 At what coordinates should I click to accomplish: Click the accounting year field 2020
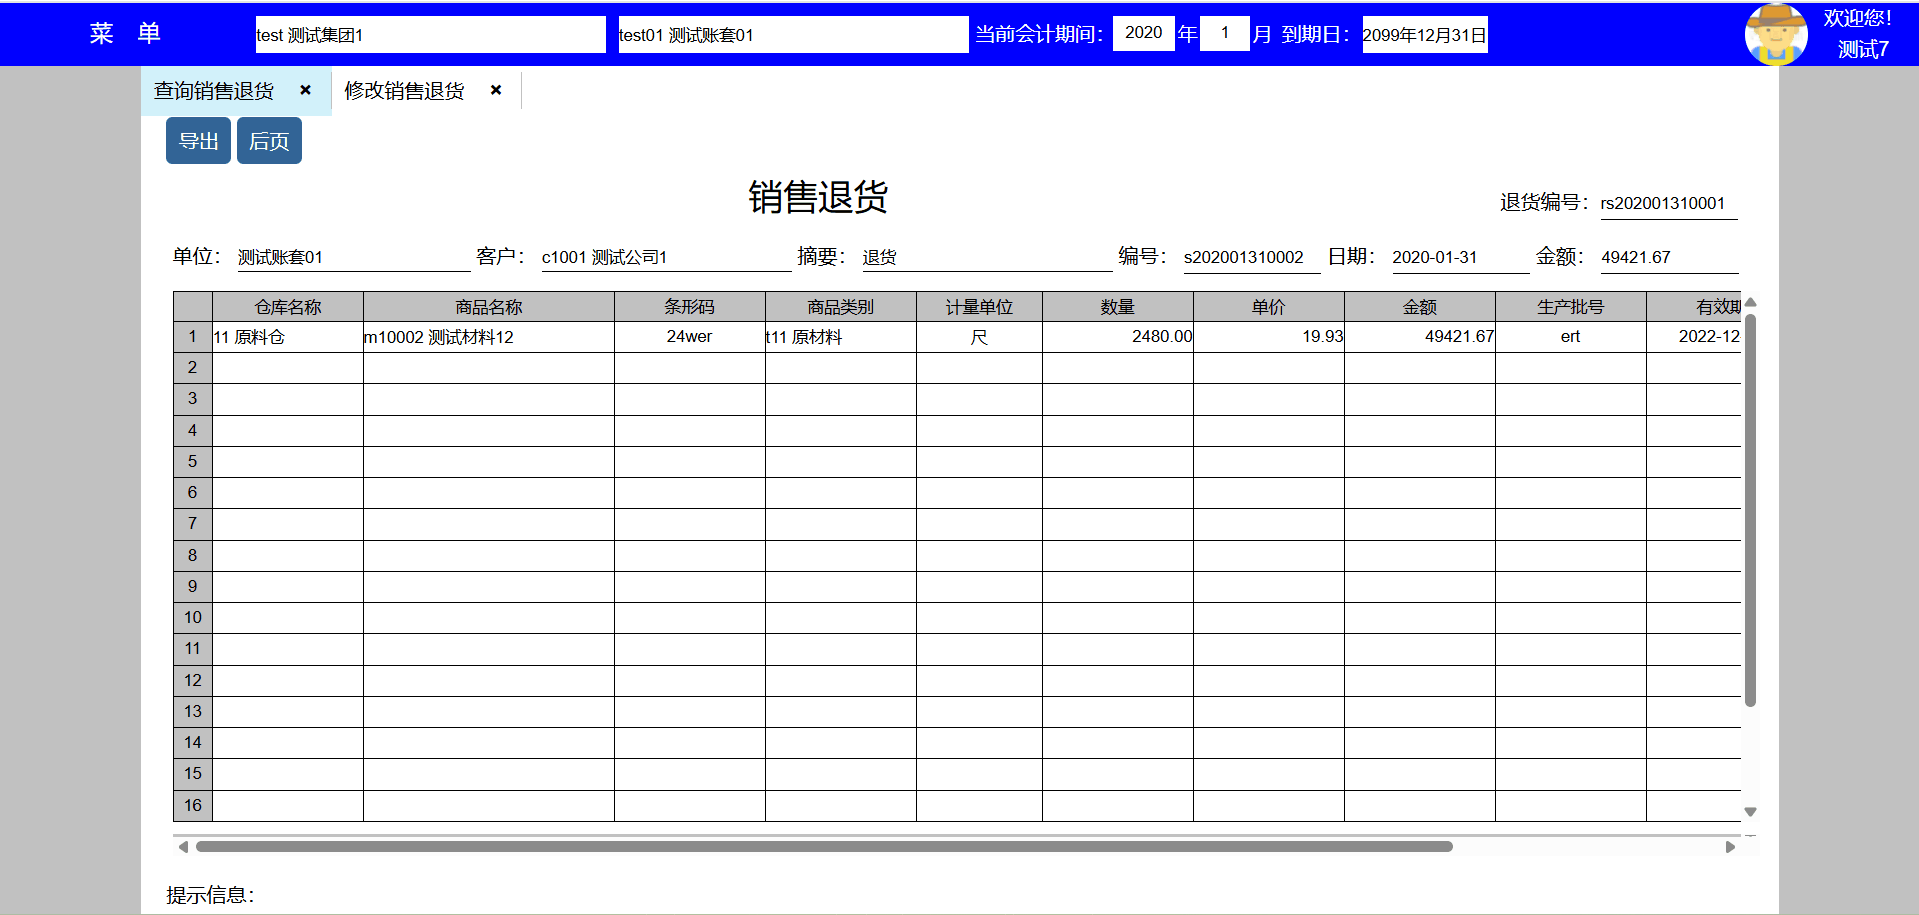1143,33
